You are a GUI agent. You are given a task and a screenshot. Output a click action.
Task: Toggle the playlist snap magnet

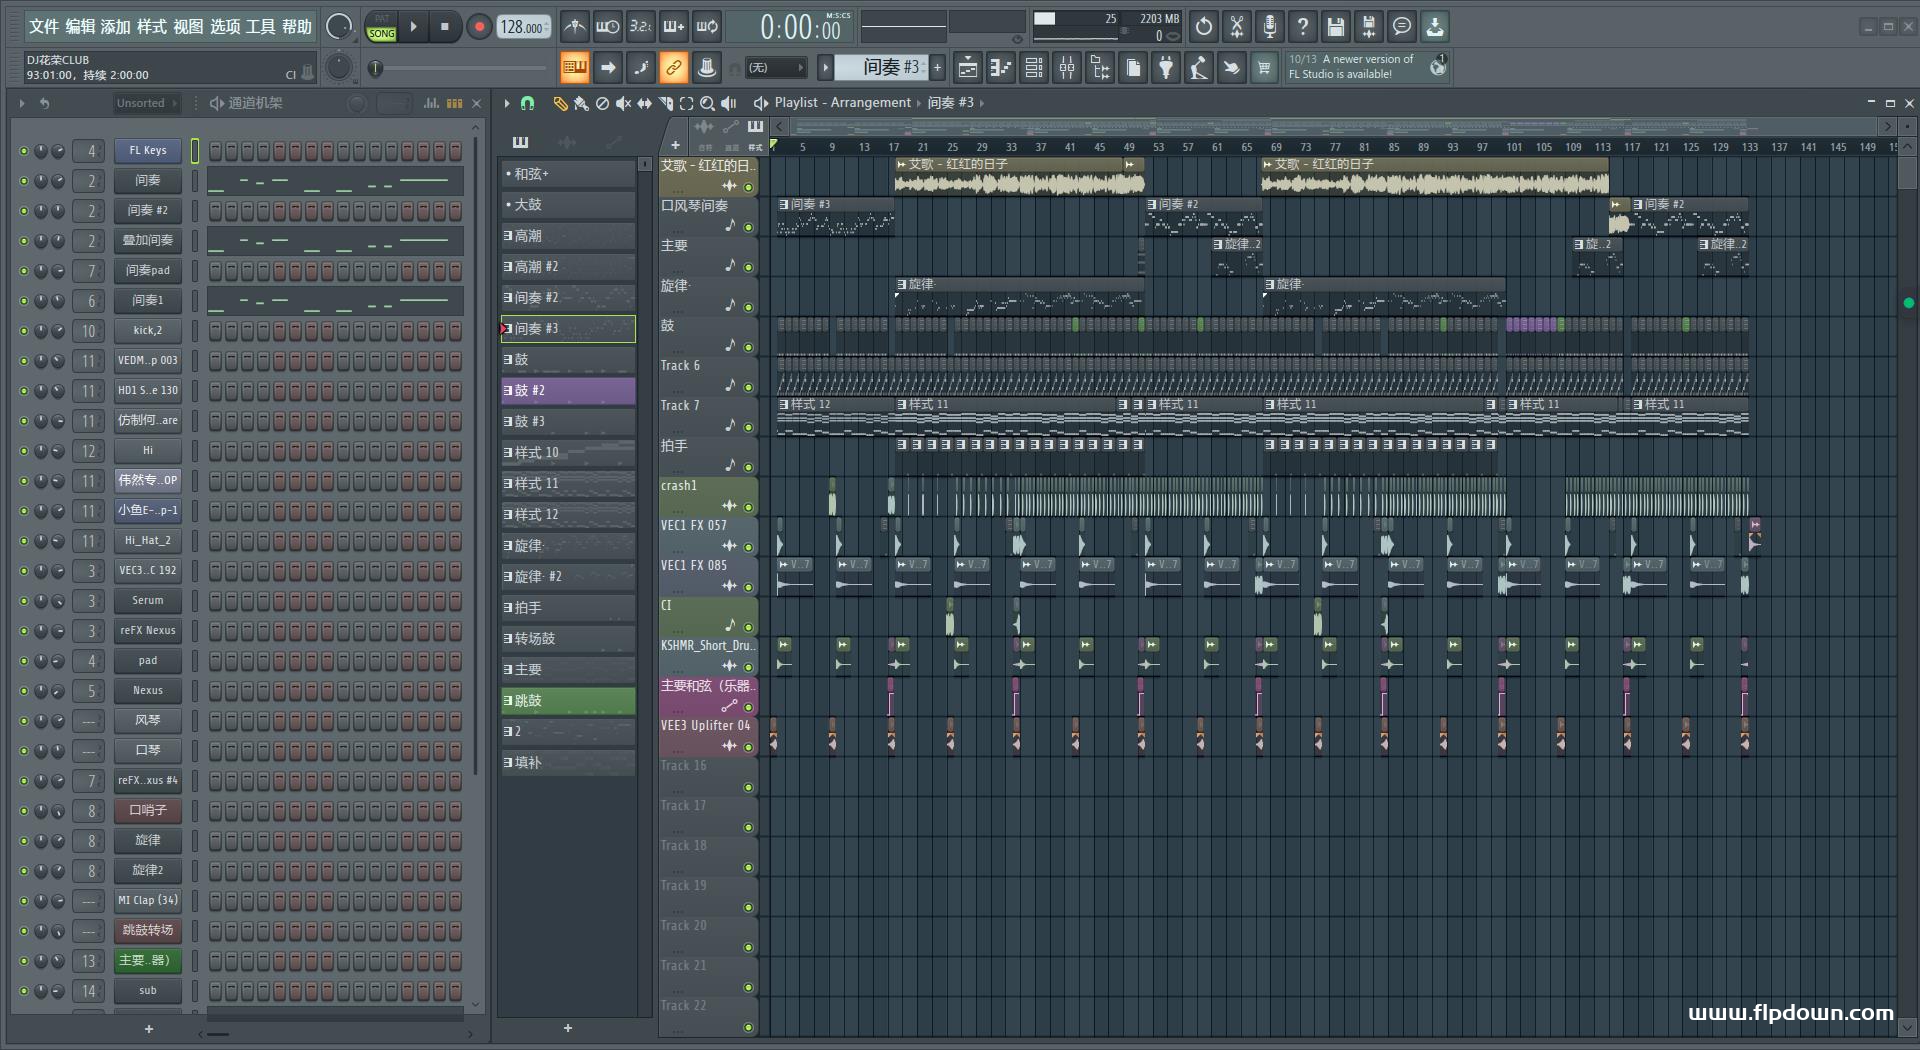tap(528, 103)
